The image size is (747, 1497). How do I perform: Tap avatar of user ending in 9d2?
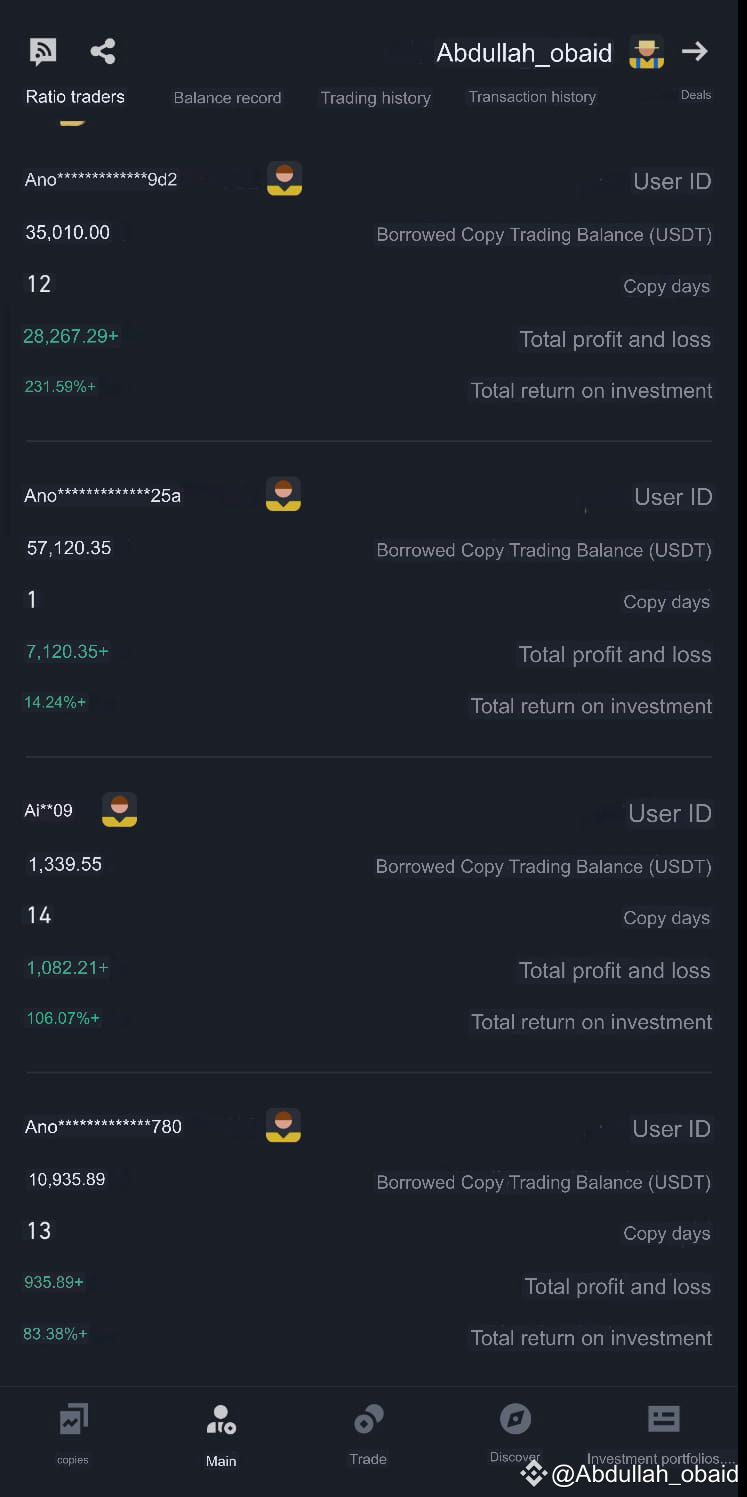285,179
